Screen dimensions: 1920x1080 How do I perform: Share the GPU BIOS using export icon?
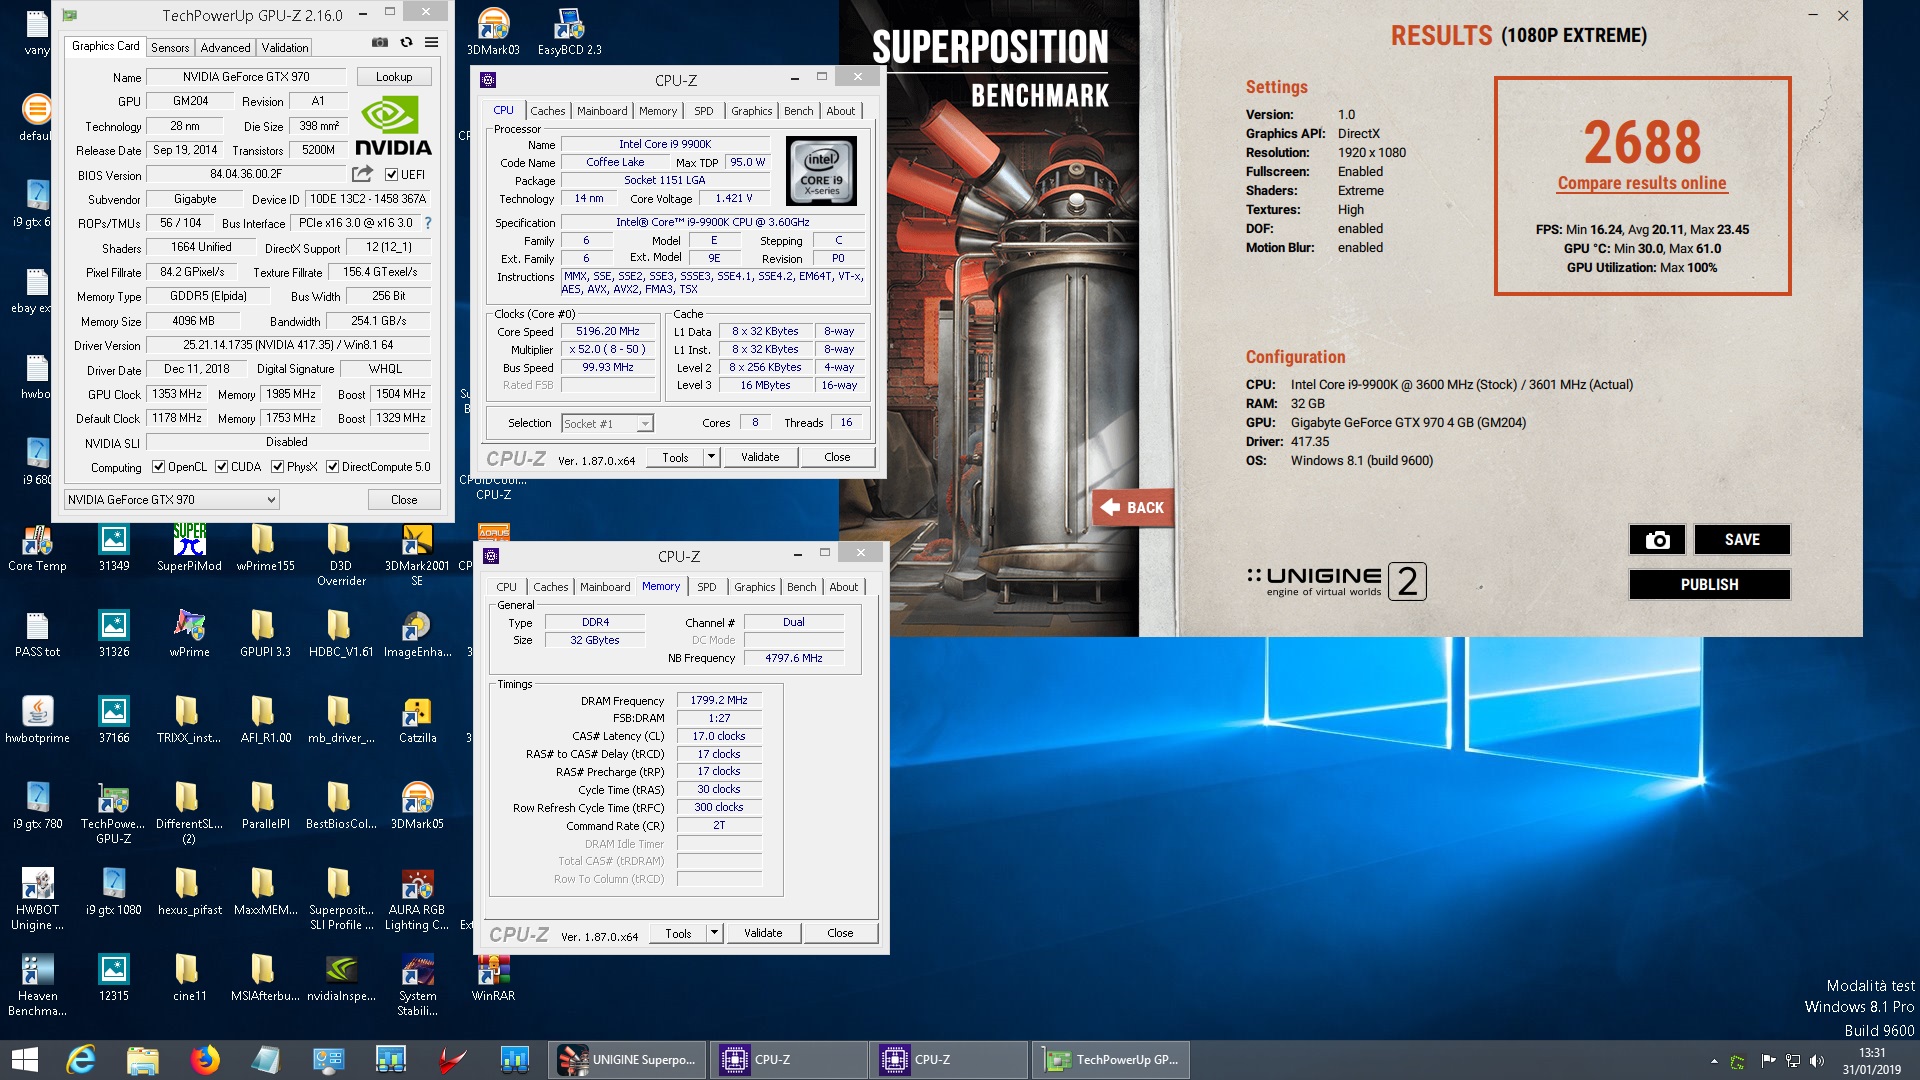pos(363,174)
